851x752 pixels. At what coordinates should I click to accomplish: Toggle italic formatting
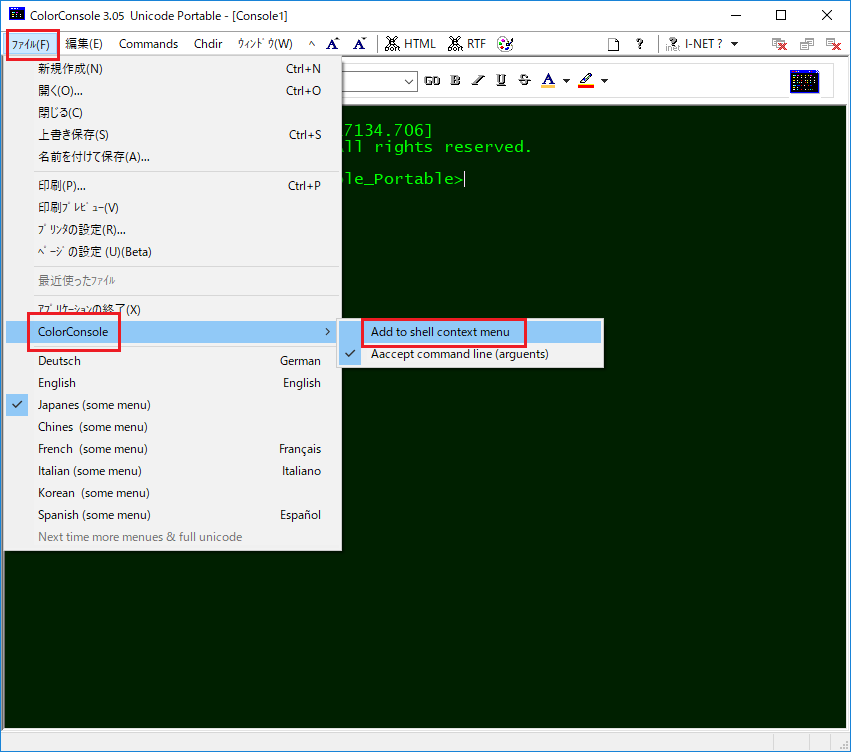point(478,81)
